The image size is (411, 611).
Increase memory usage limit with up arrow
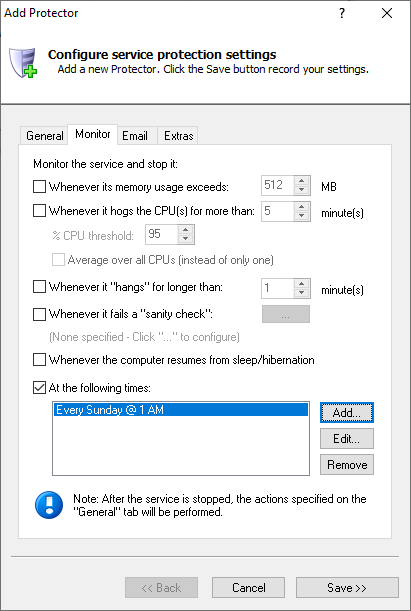point(302,181)
